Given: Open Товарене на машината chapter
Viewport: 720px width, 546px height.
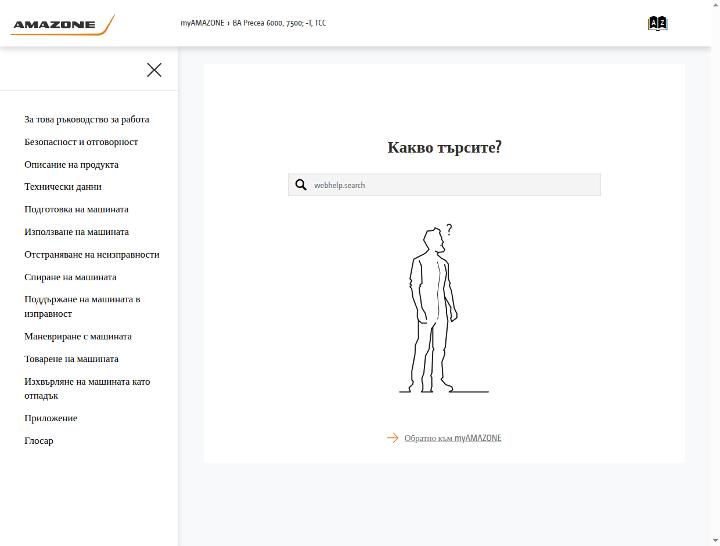Looking at the screenshot, I should [x=71, y=359].
